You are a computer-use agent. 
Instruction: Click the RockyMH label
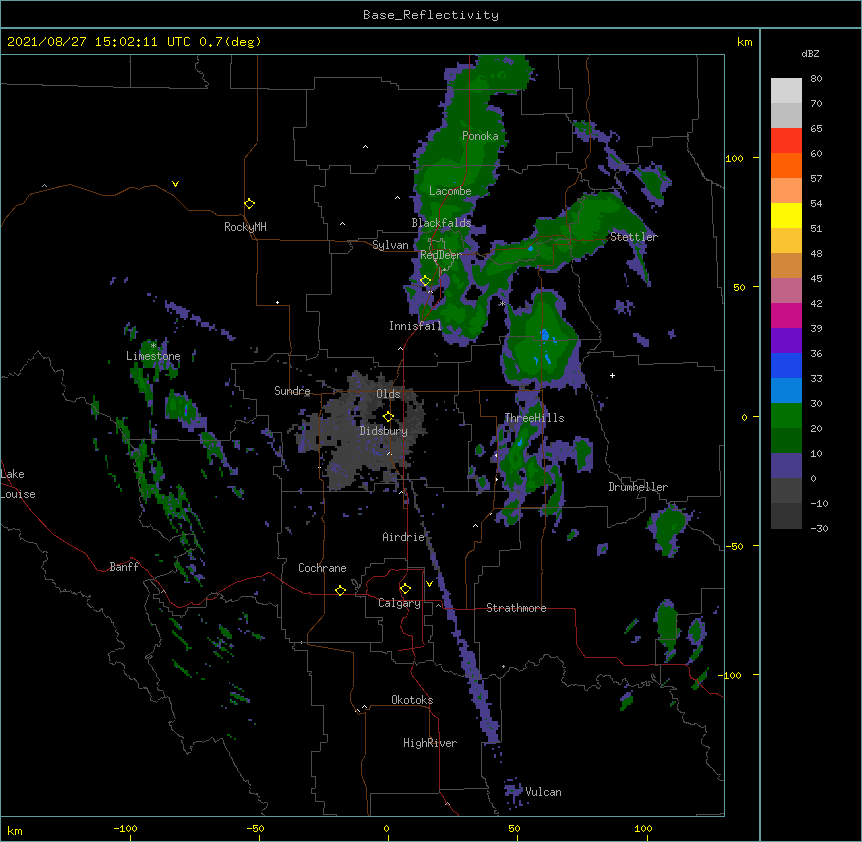pos(245,227)
